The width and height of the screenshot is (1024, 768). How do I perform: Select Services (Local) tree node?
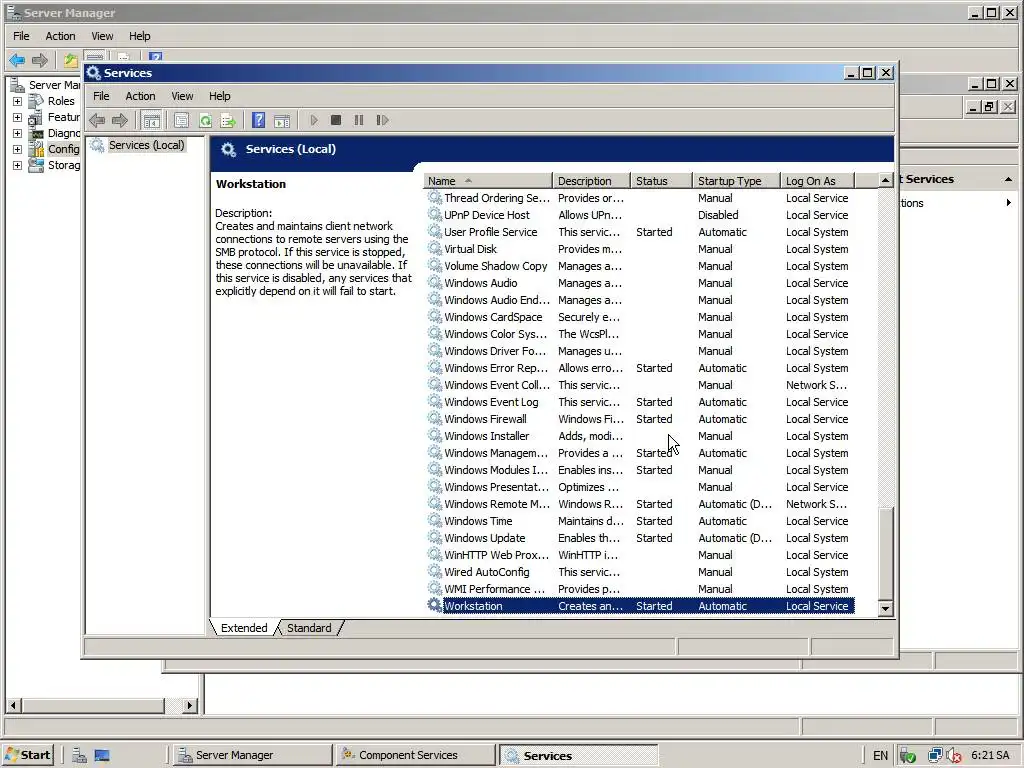[146, 145]
